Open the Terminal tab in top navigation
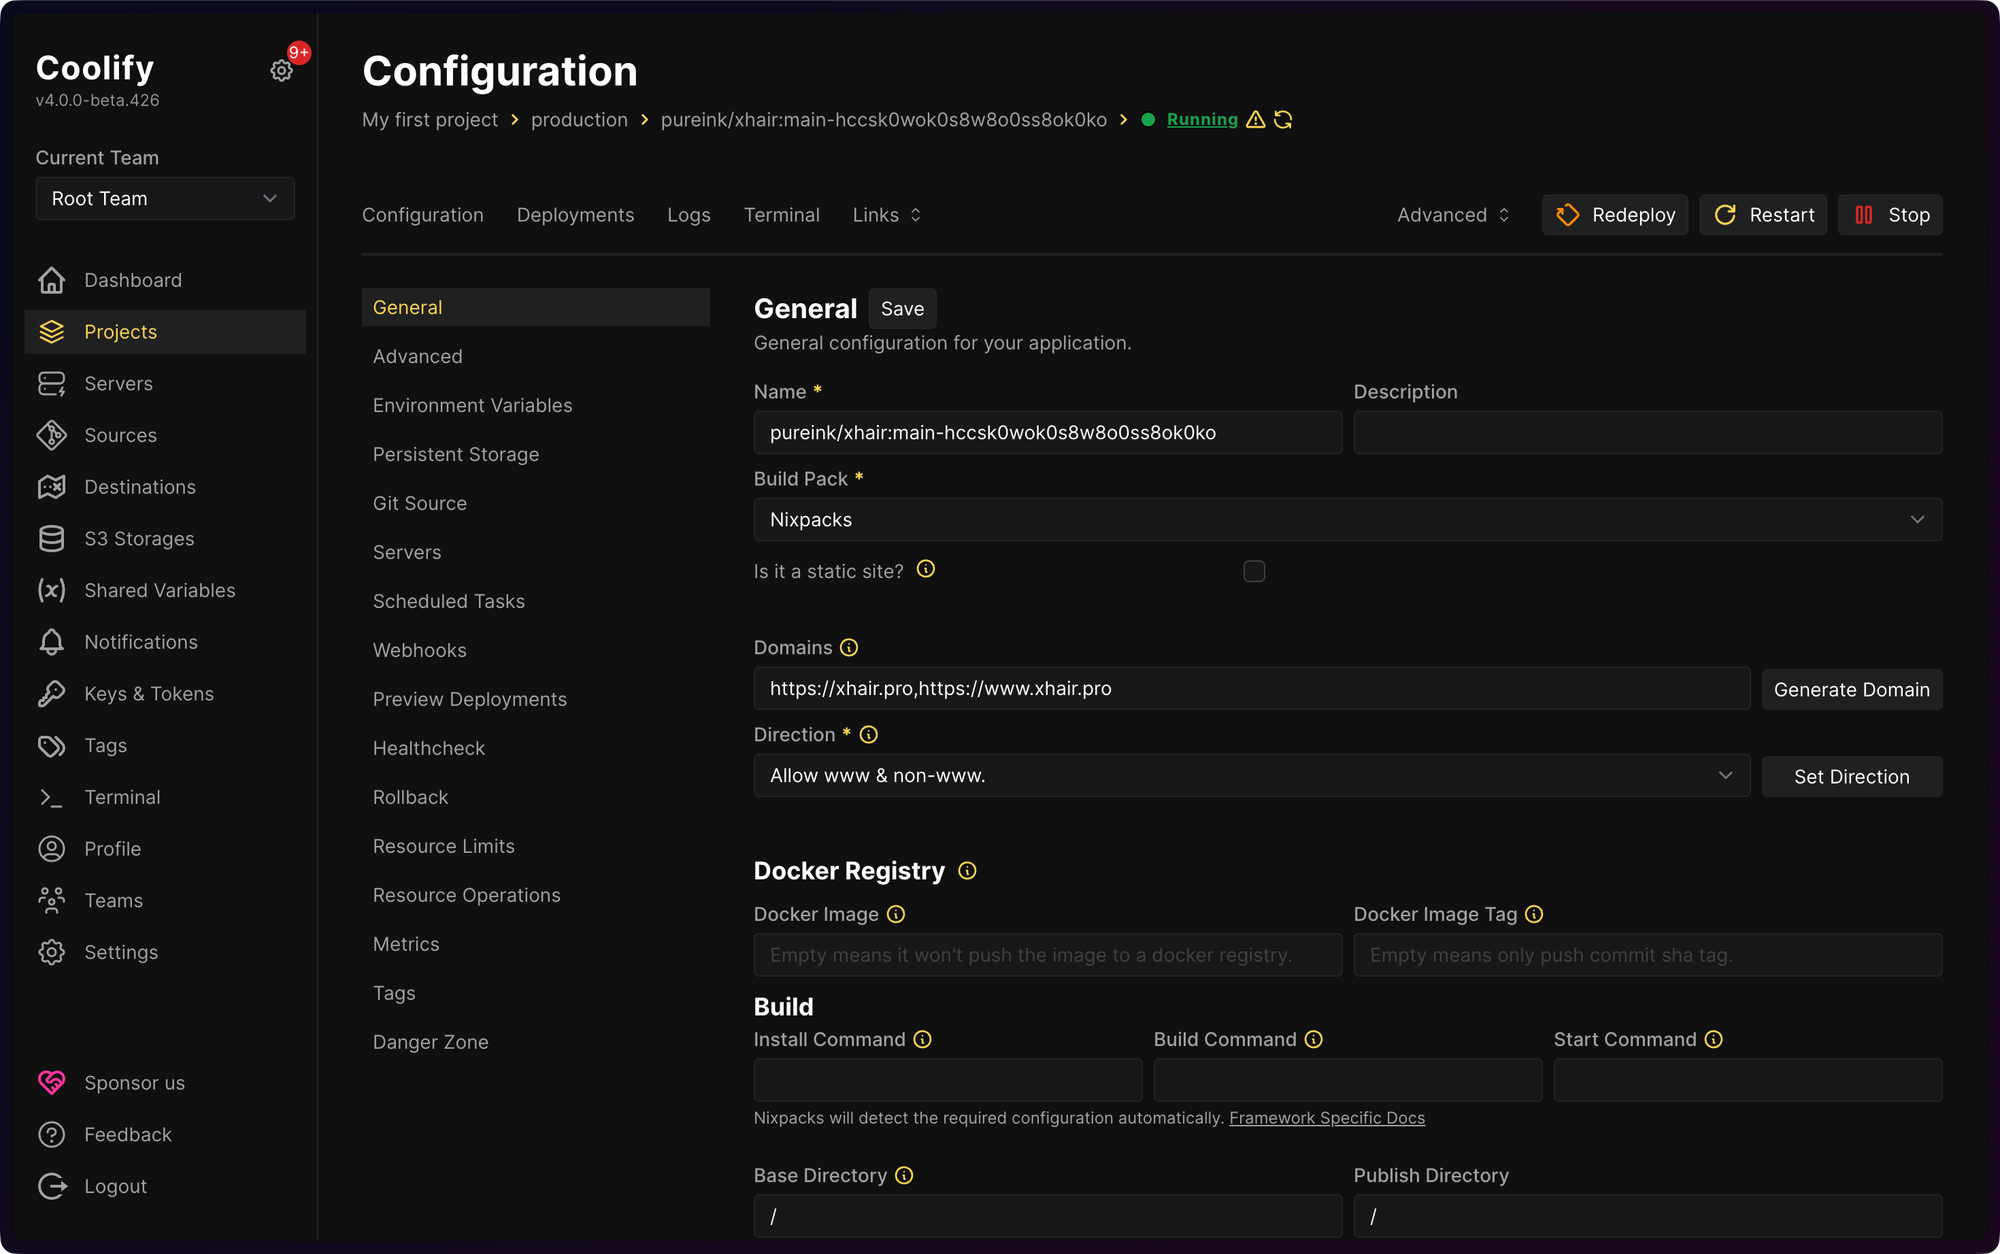Image resolution: width=2000 pixels, height=1254 pixels. coord(782,215)
